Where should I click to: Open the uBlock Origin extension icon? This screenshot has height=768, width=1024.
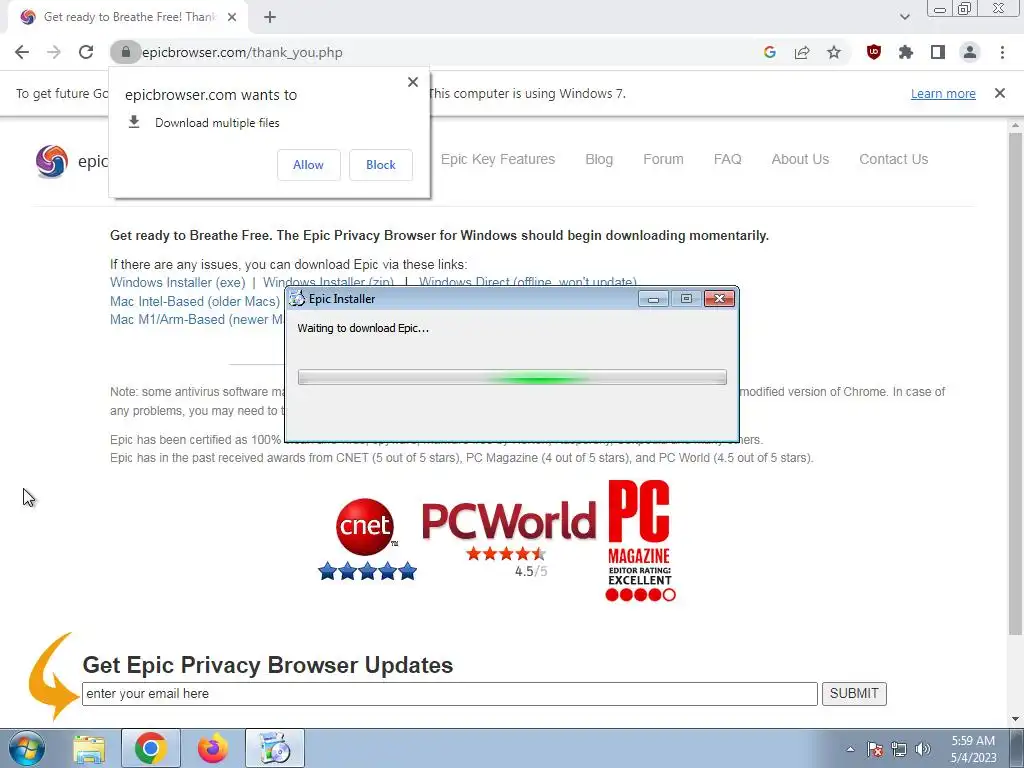(873, 52)
